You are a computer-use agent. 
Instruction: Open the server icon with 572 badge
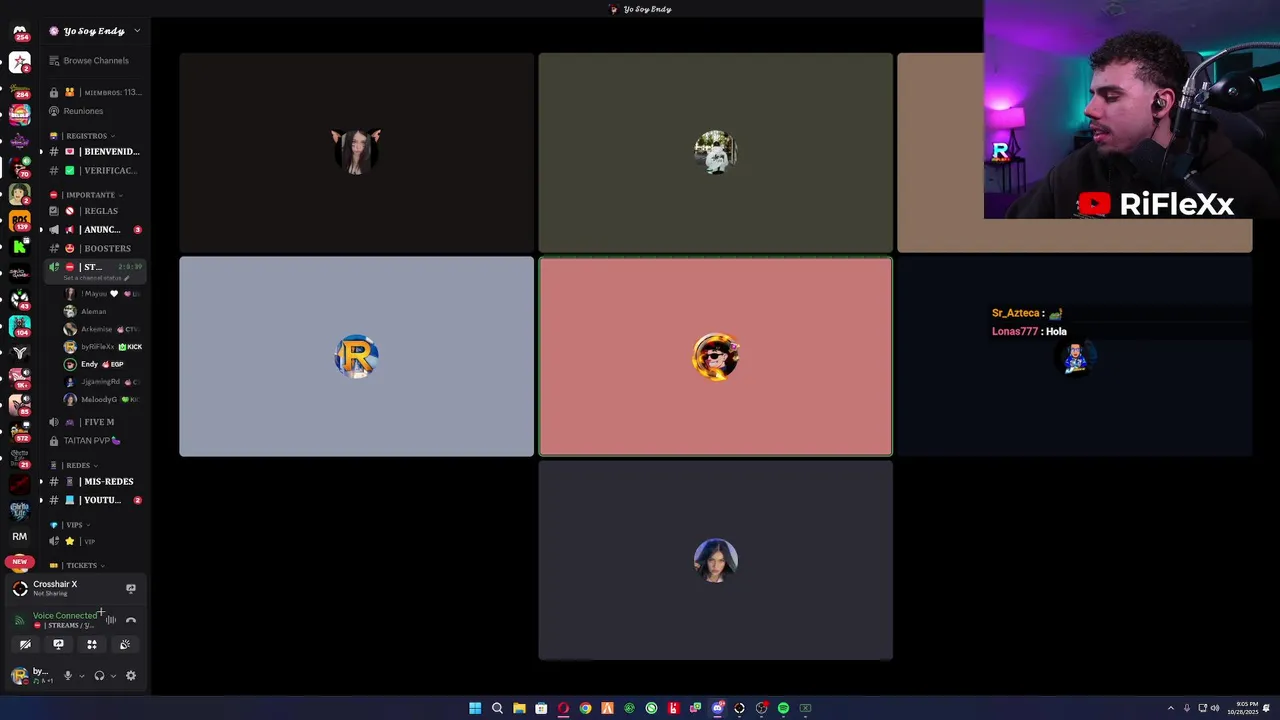point(19,432)
